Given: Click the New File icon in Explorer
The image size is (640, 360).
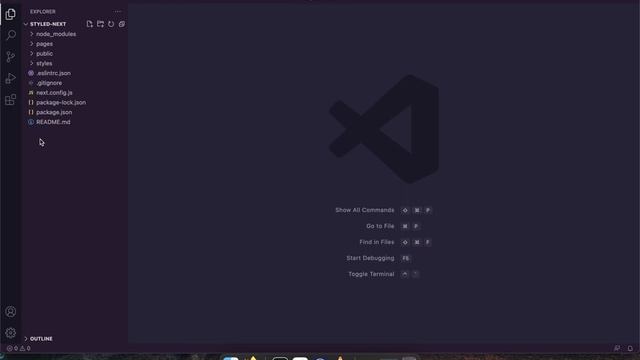Looking at the screenshot, I should click(x=90, y=24).
